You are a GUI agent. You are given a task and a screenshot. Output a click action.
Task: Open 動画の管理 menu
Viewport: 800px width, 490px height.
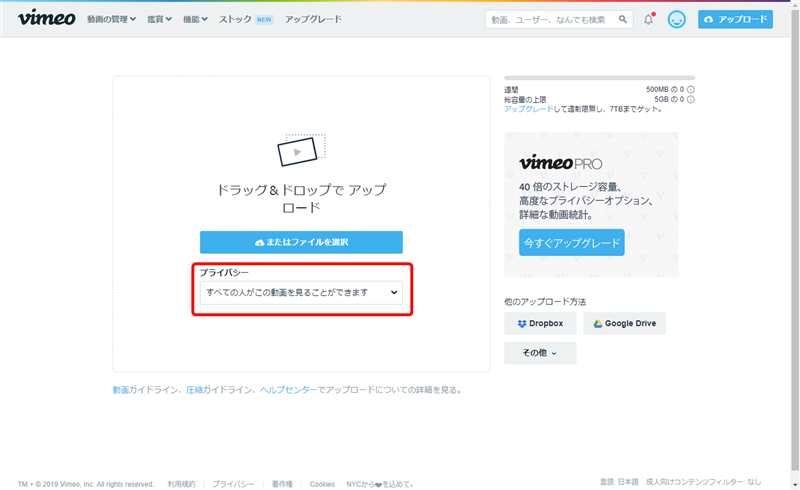tap(111, 19)
